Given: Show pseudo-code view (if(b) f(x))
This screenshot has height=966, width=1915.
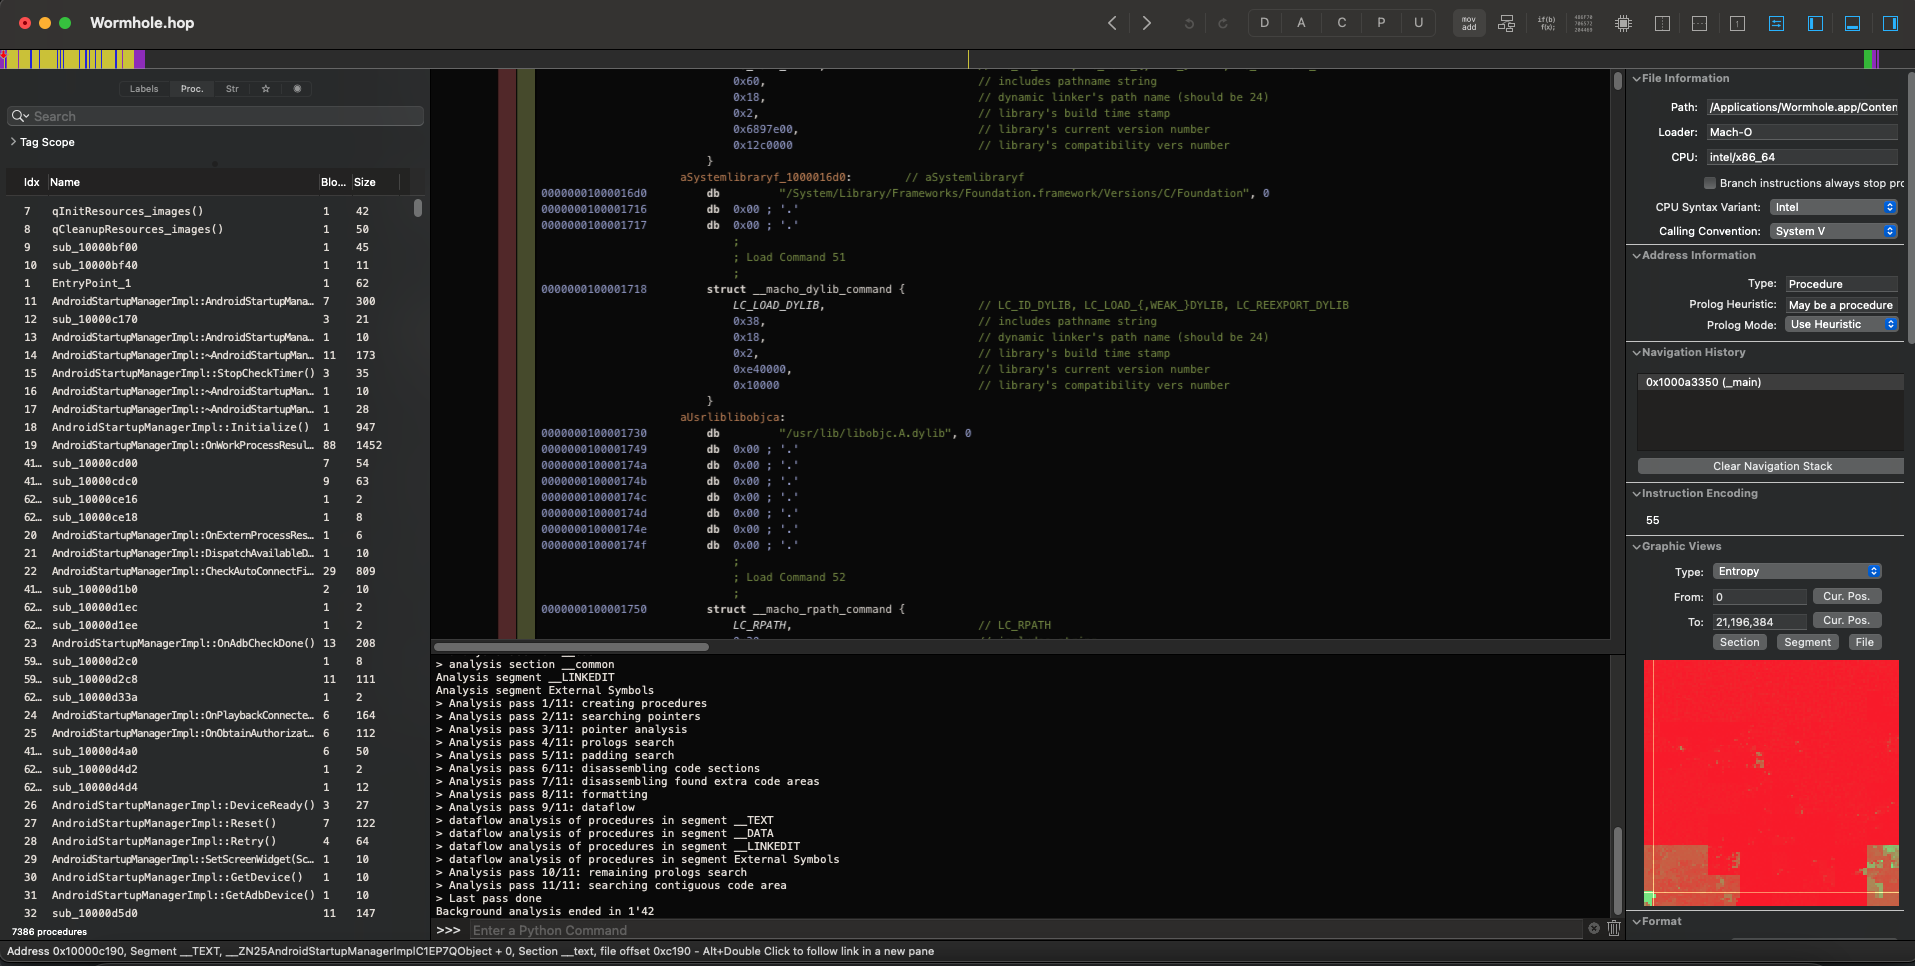Looking at the screenshot, I should (1546, 23).
